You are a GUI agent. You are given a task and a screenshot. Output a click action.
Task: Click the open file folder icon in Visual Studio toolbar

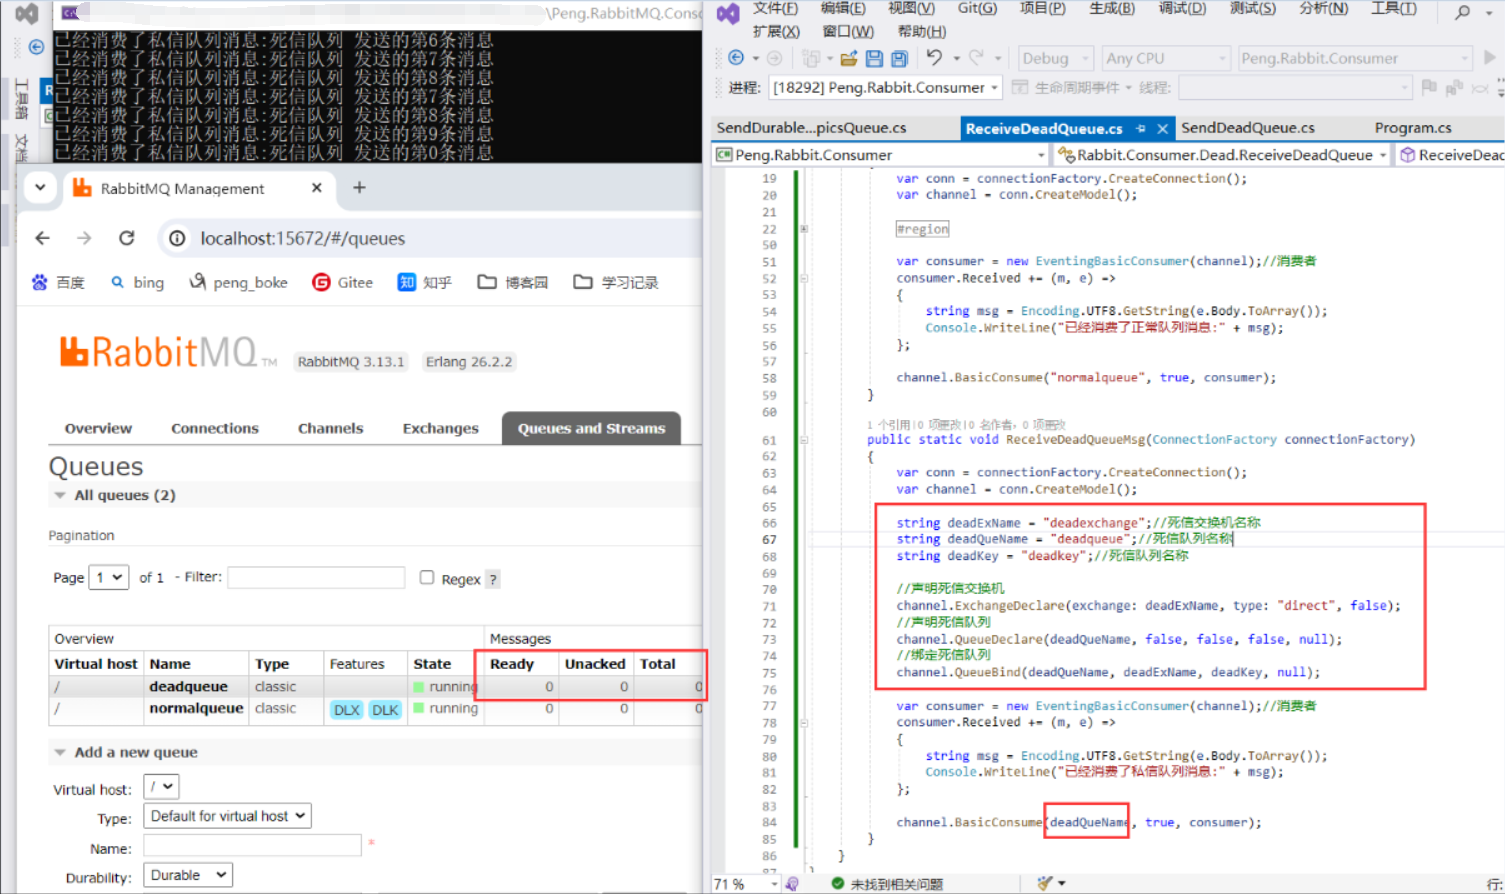tap(849, 59)
